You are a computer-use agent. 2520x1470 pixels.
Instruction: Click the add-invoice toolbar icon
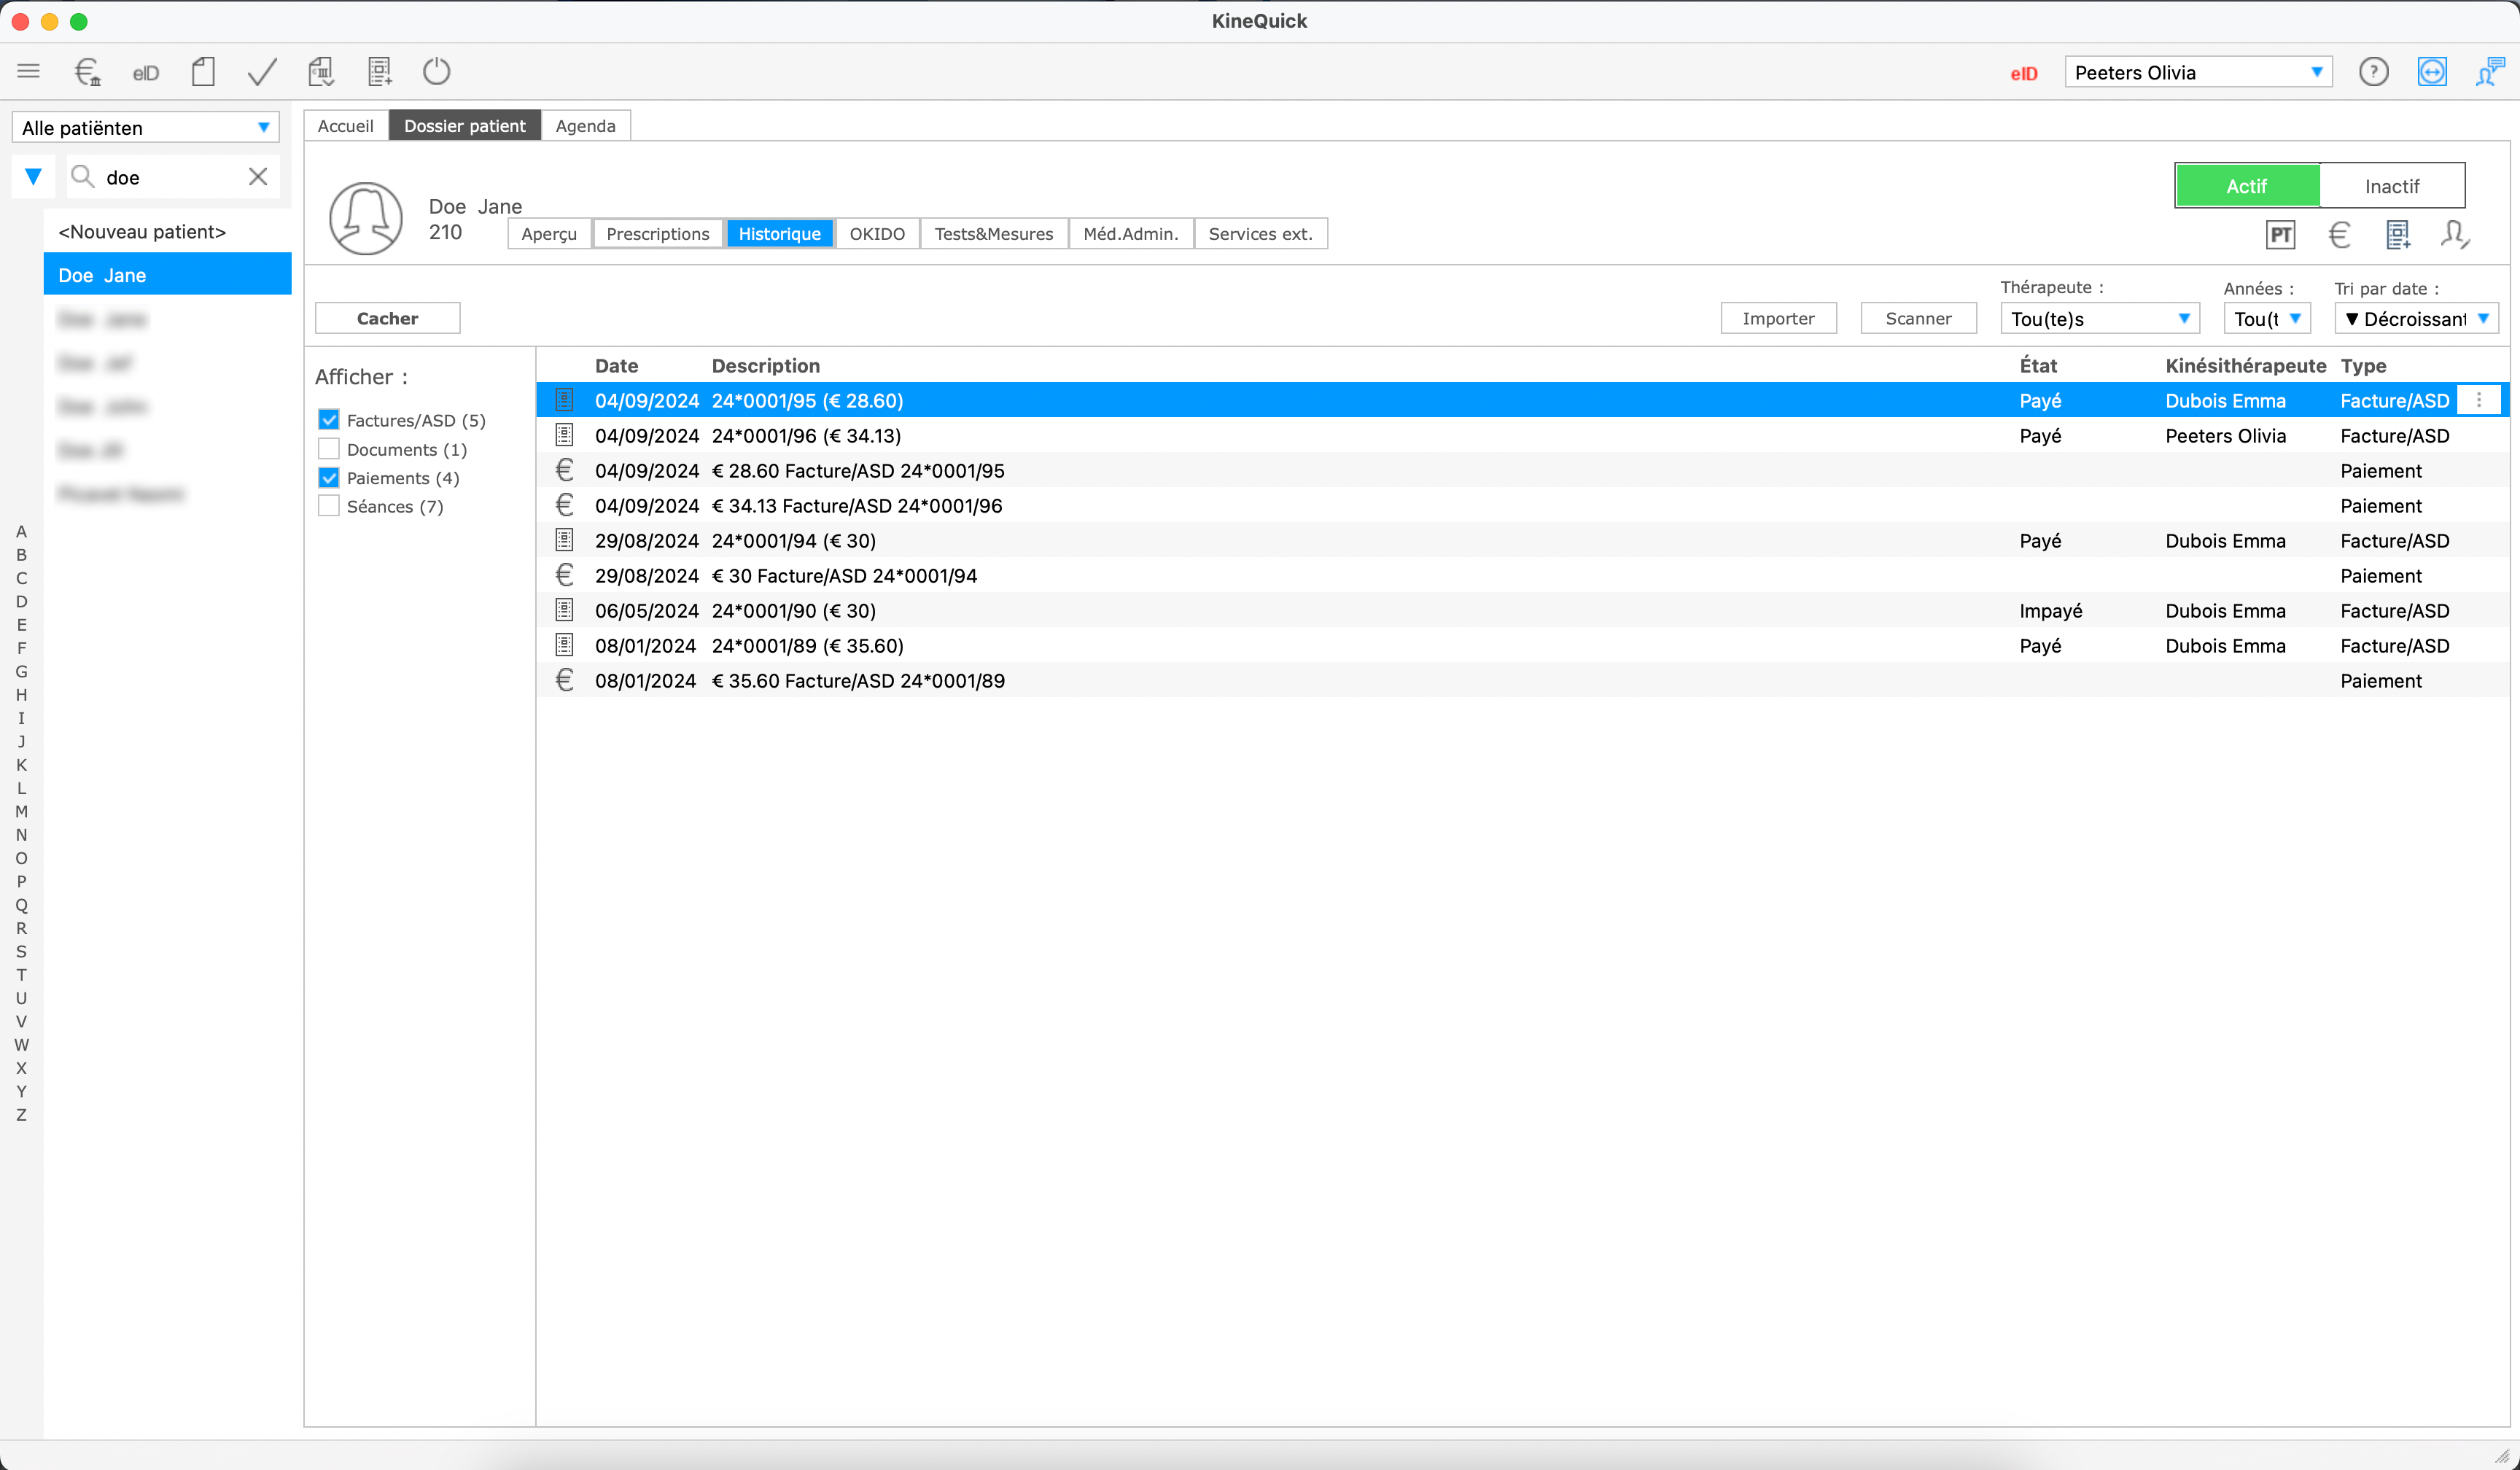coord(380,71)
